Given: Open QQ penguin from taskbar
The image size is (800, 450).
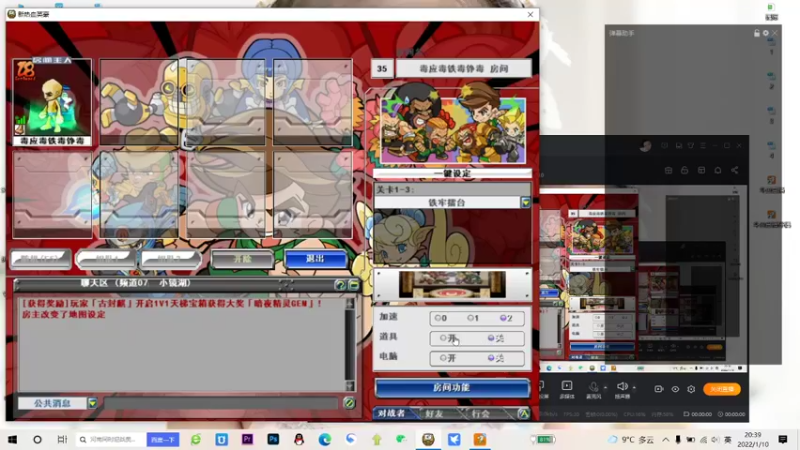Looking at the screenshot, I should point(299,439).
